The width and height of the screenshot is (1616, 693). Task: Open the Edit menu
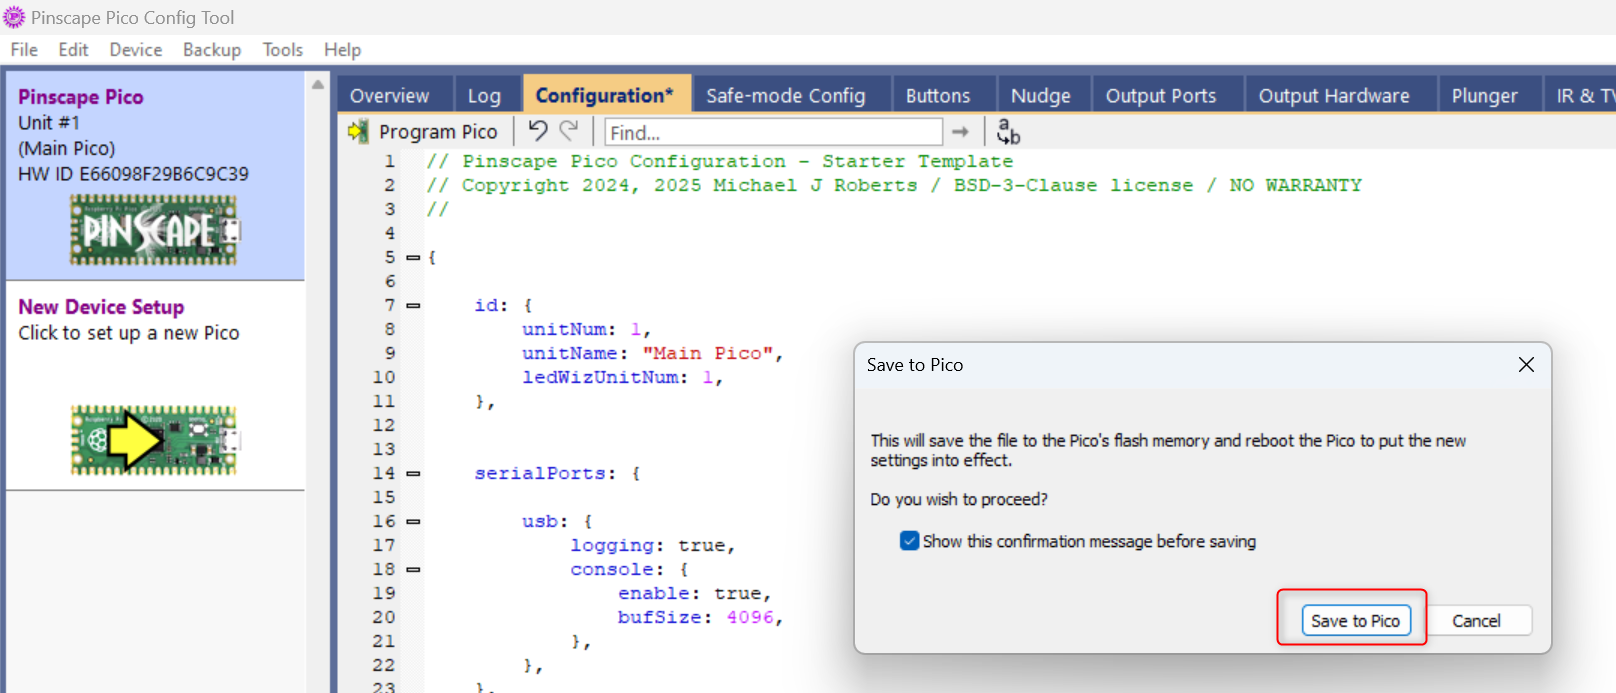tap(73, 50)
